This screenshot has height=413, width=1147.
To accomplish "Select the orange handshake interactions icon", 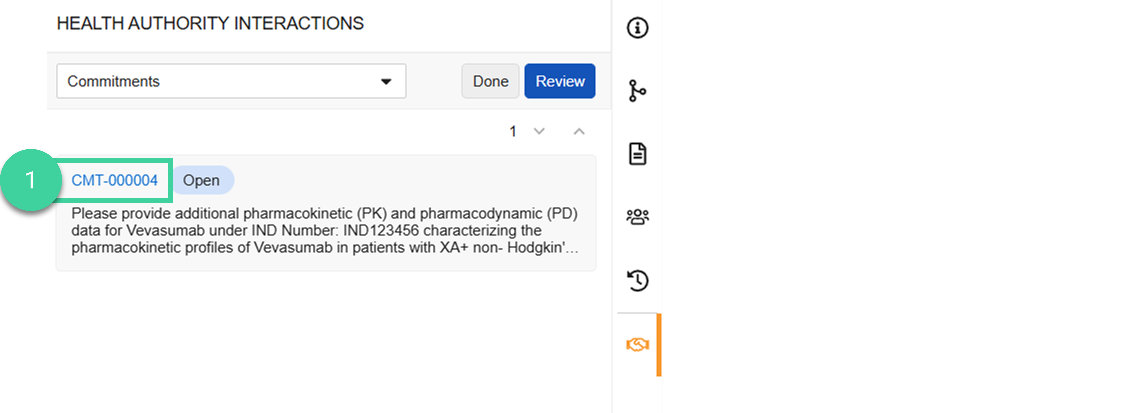I will click(x=638, y=344).
